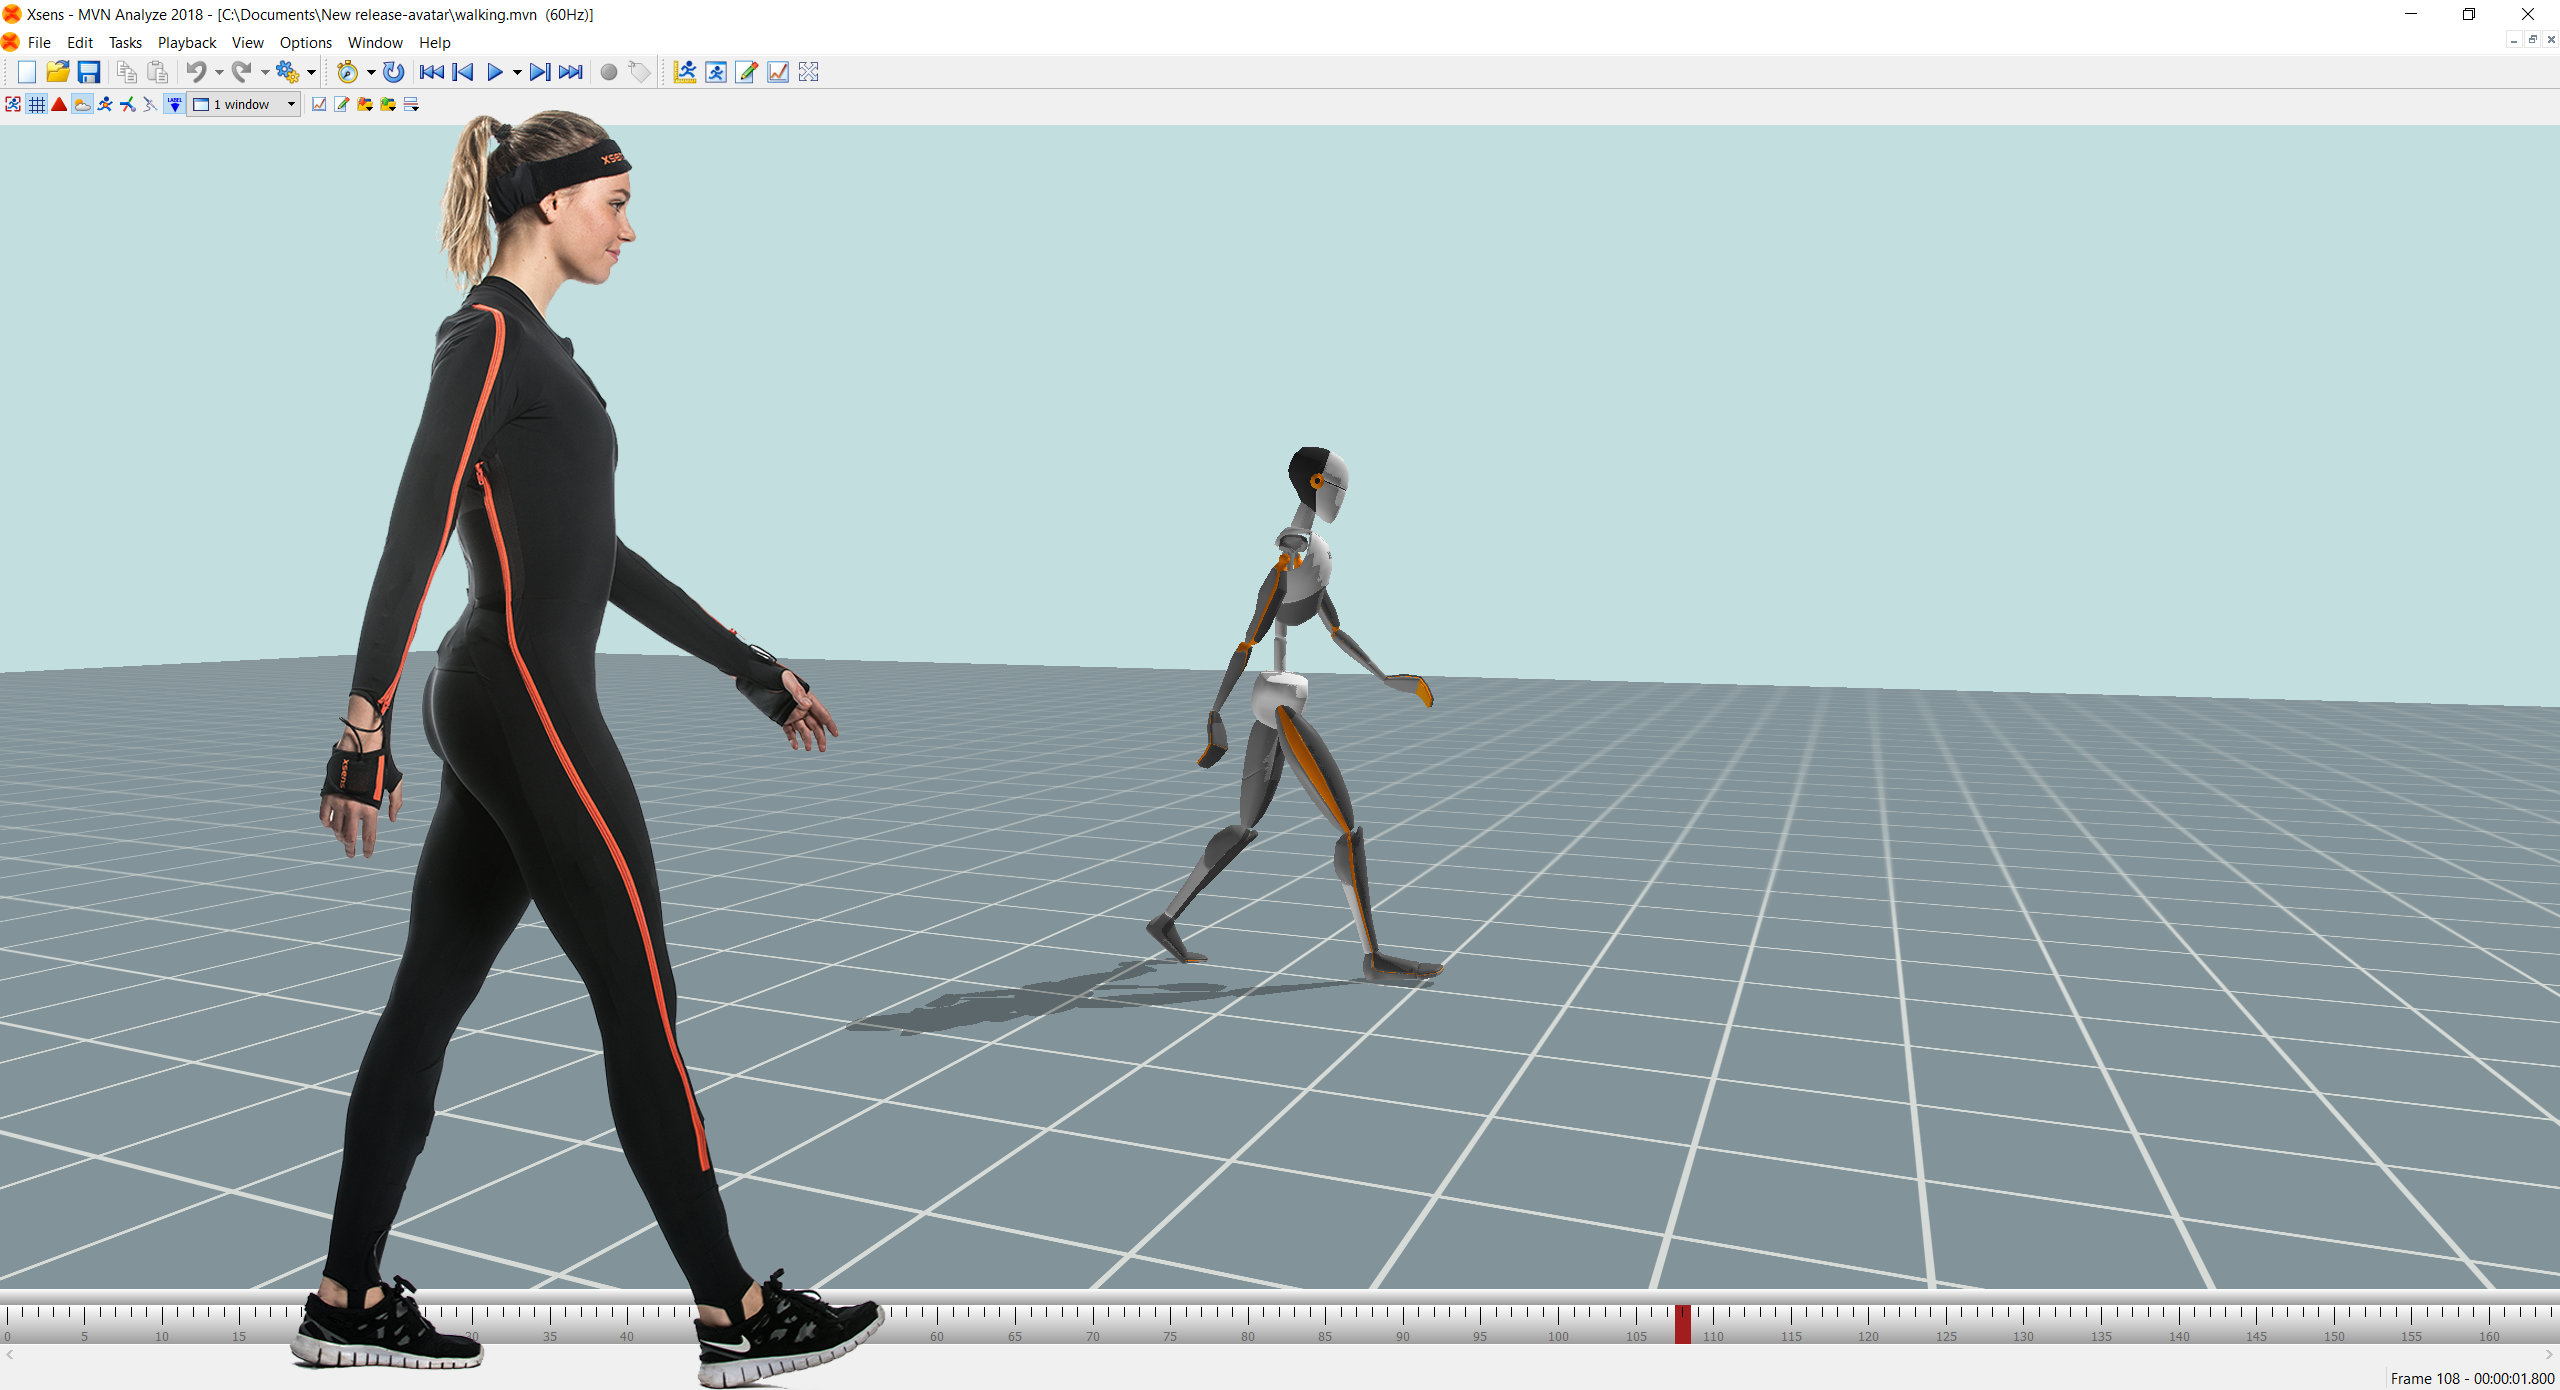Image resolution: width=2560 pixels, height=1390 pixels.
Task: Expand the undo history dropdown arrow
Action: pos(219,72)
